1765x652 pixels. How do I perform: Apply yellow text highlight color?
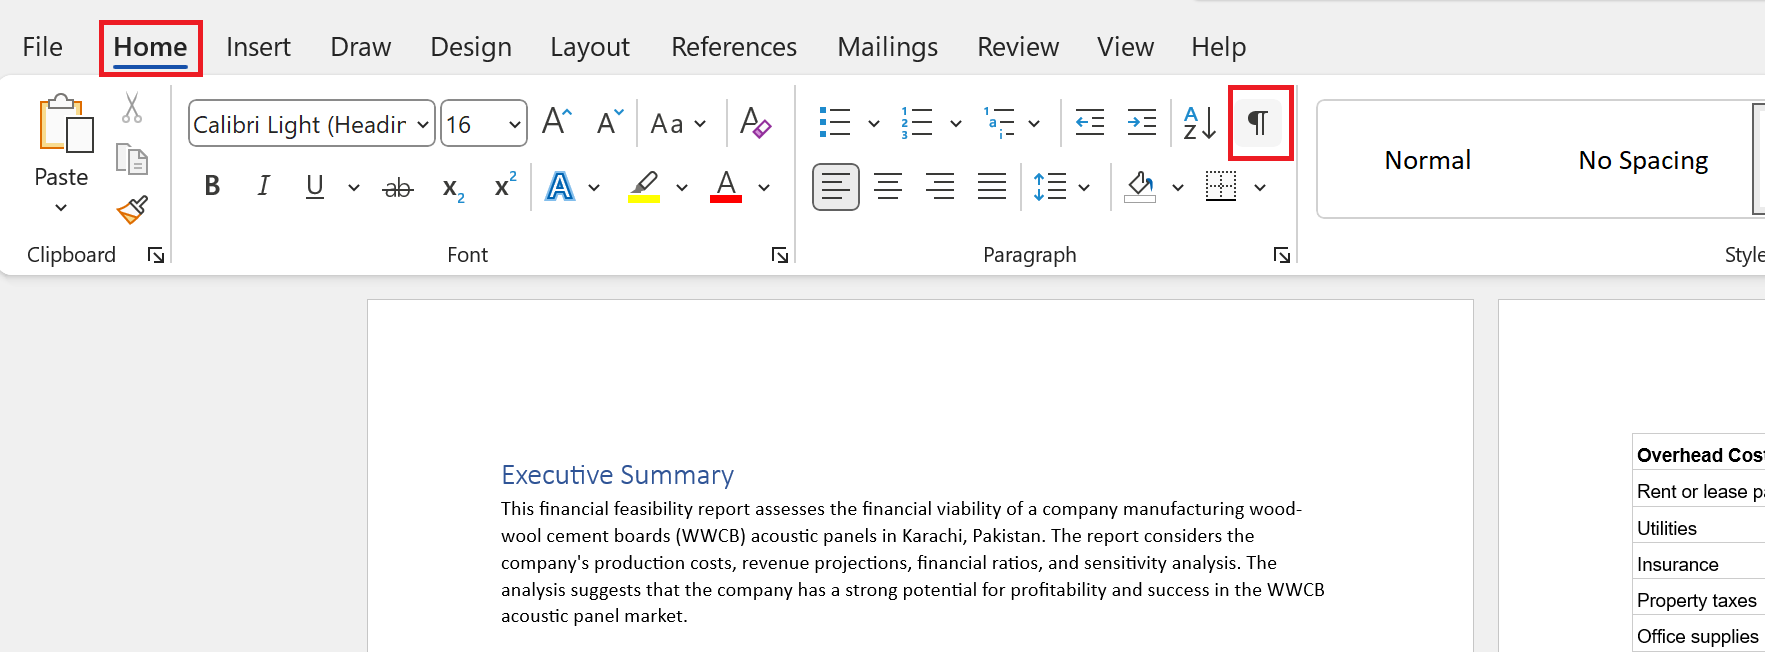pyautogui.click(x=644, y=186)
